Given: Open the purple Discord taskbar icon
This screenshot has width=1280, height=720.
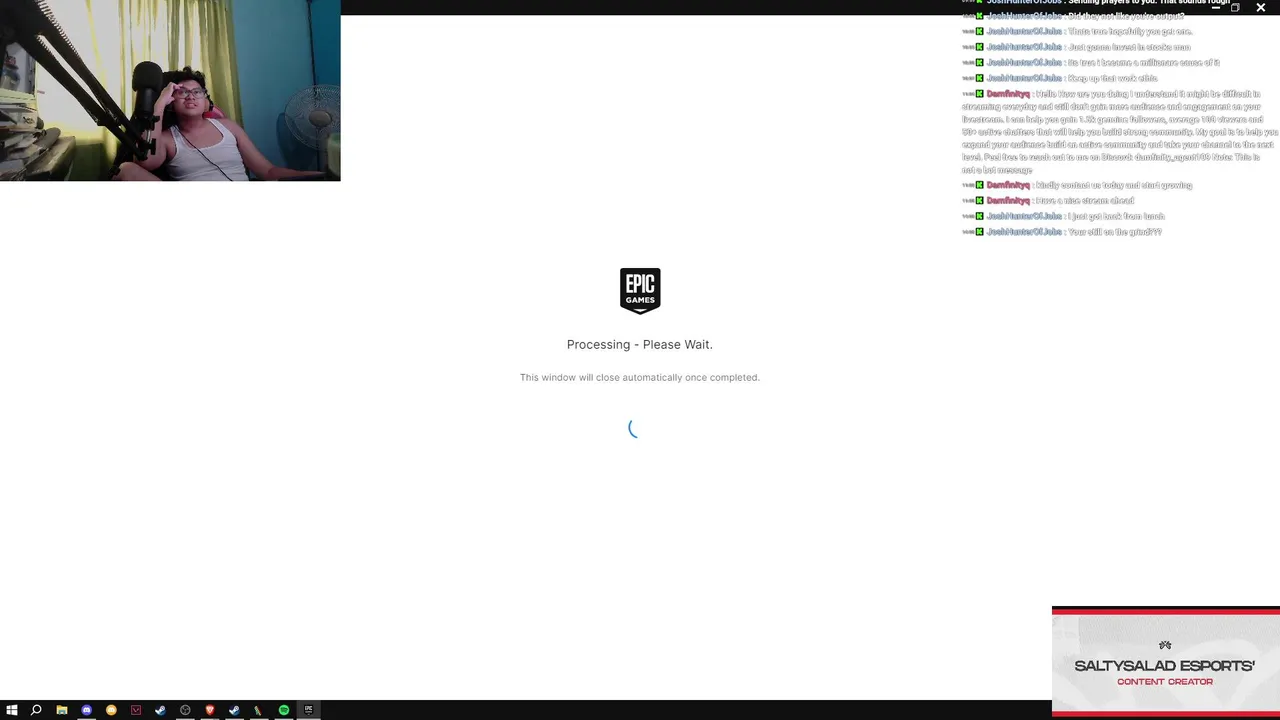Looking at the screenshot, I should point(86,710).
